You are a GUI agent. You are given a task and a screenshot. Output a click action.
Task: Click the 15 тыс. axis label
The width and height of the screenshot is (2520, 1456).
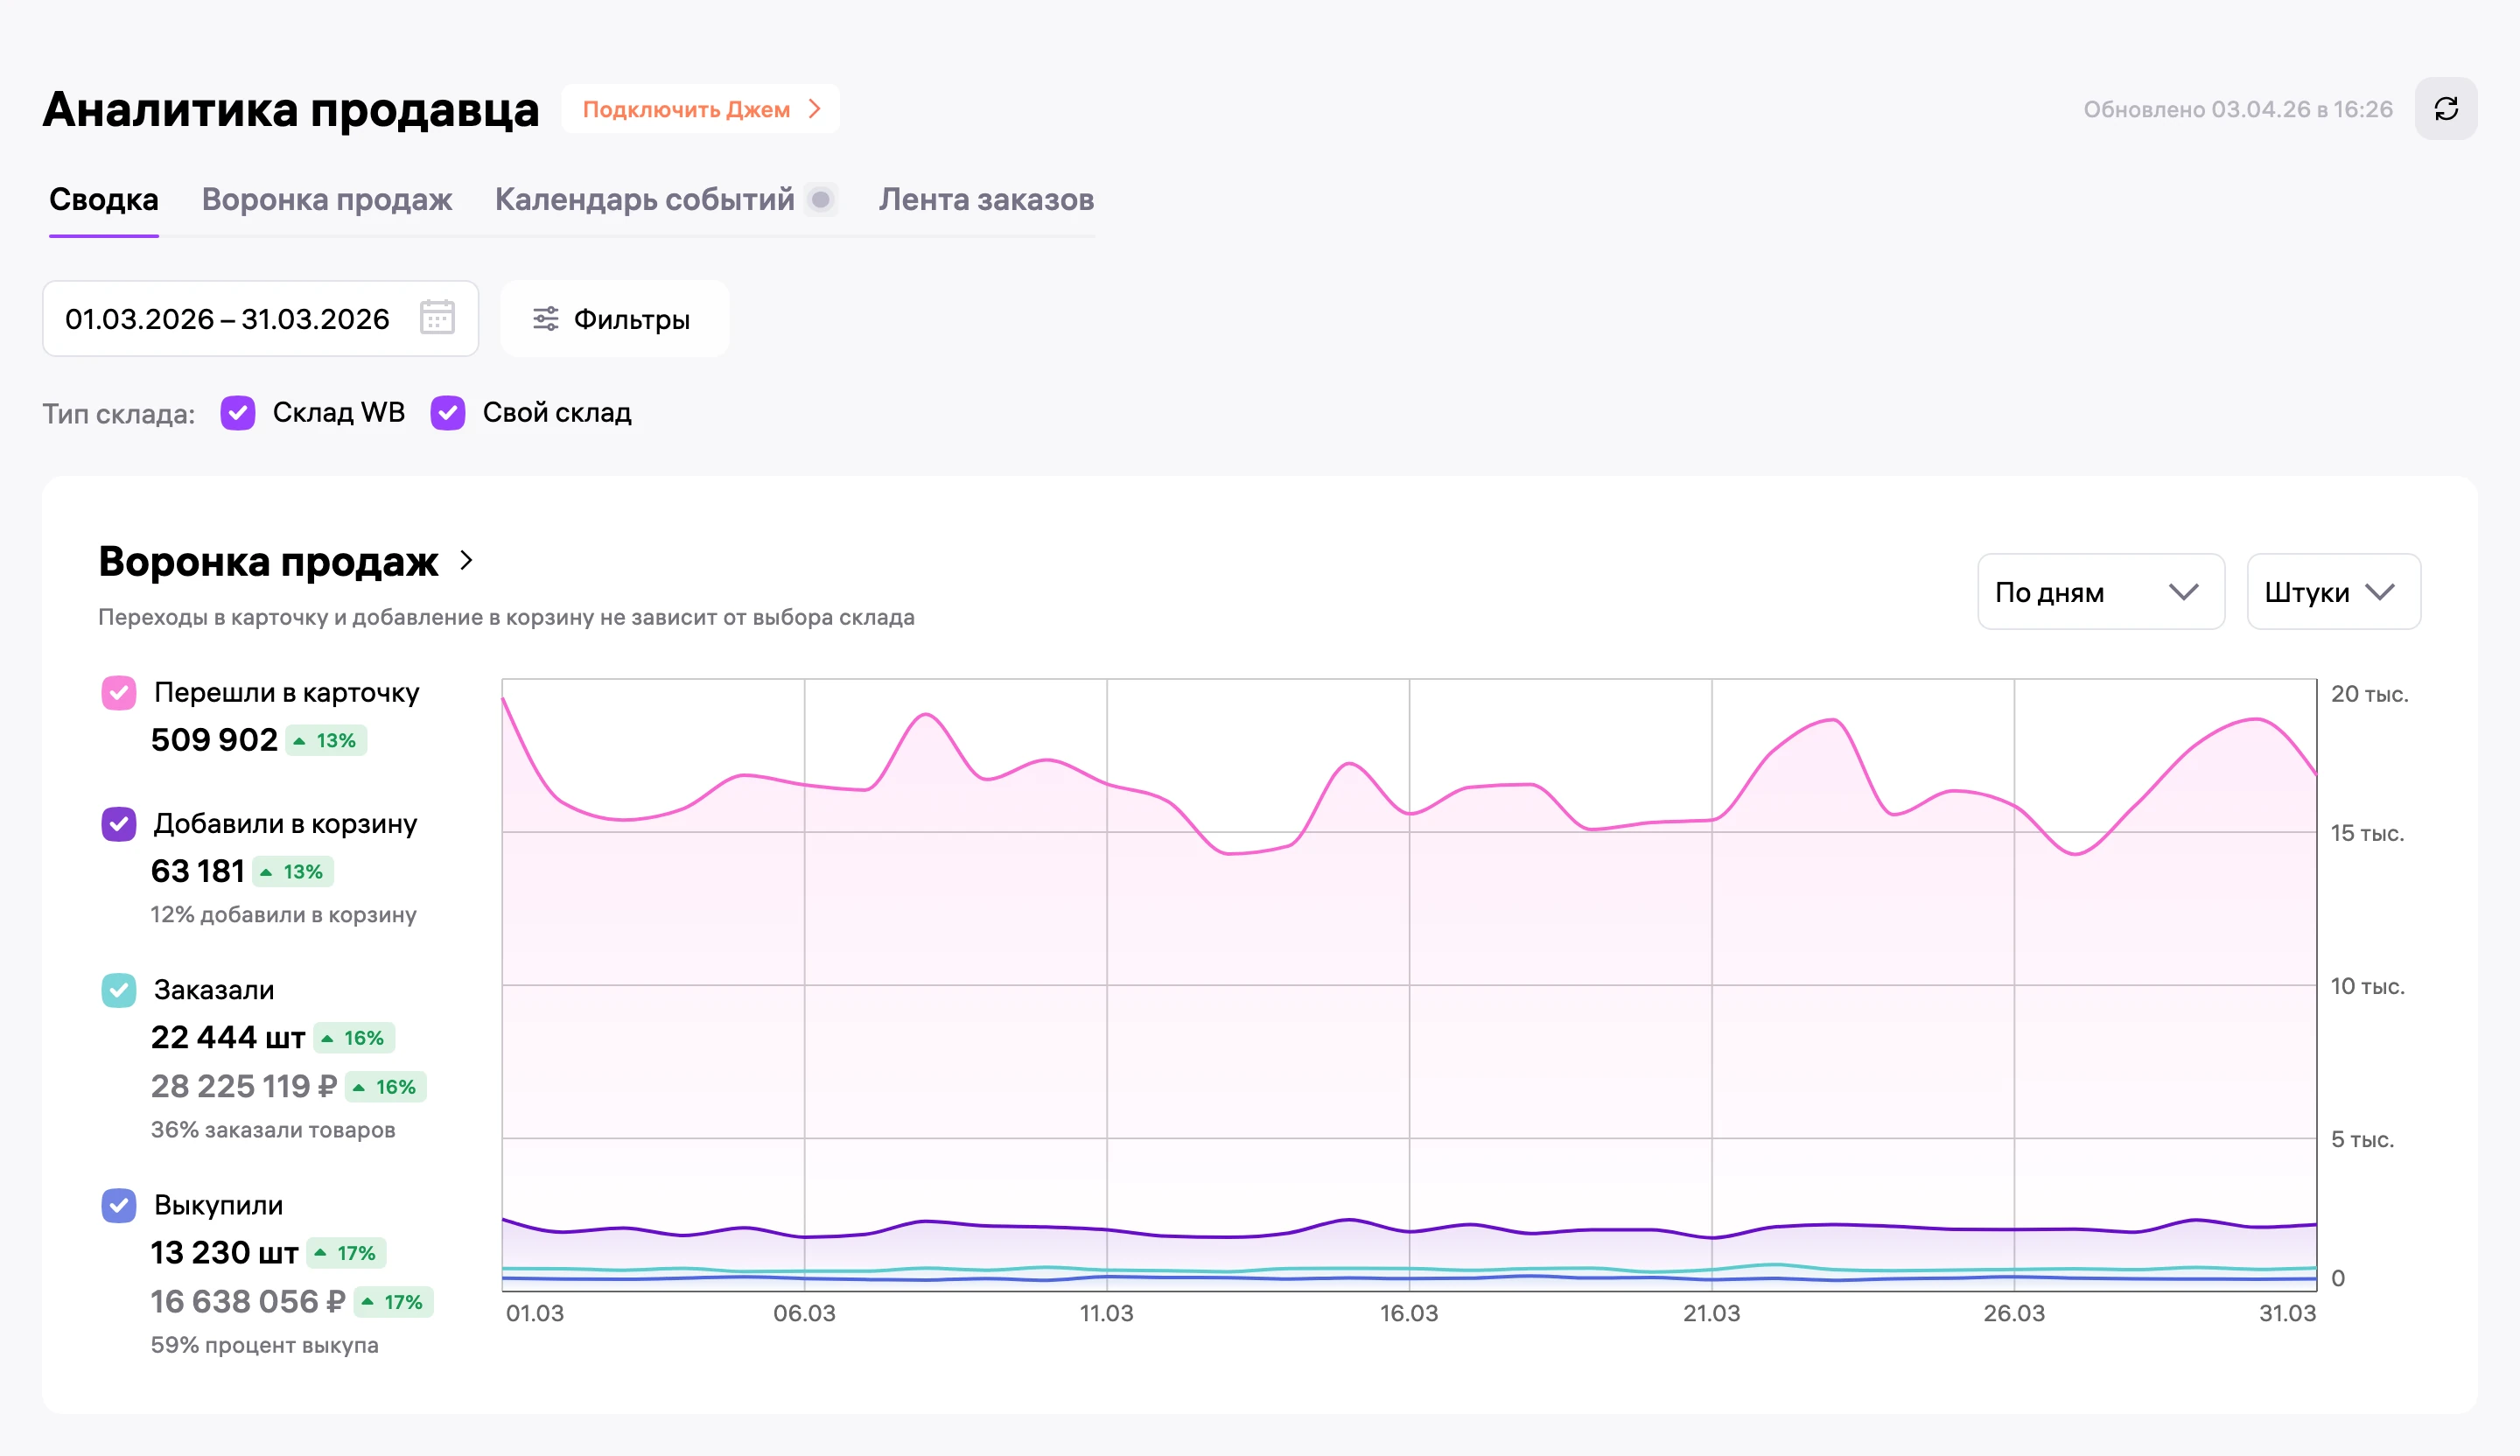click(2367, 833)
